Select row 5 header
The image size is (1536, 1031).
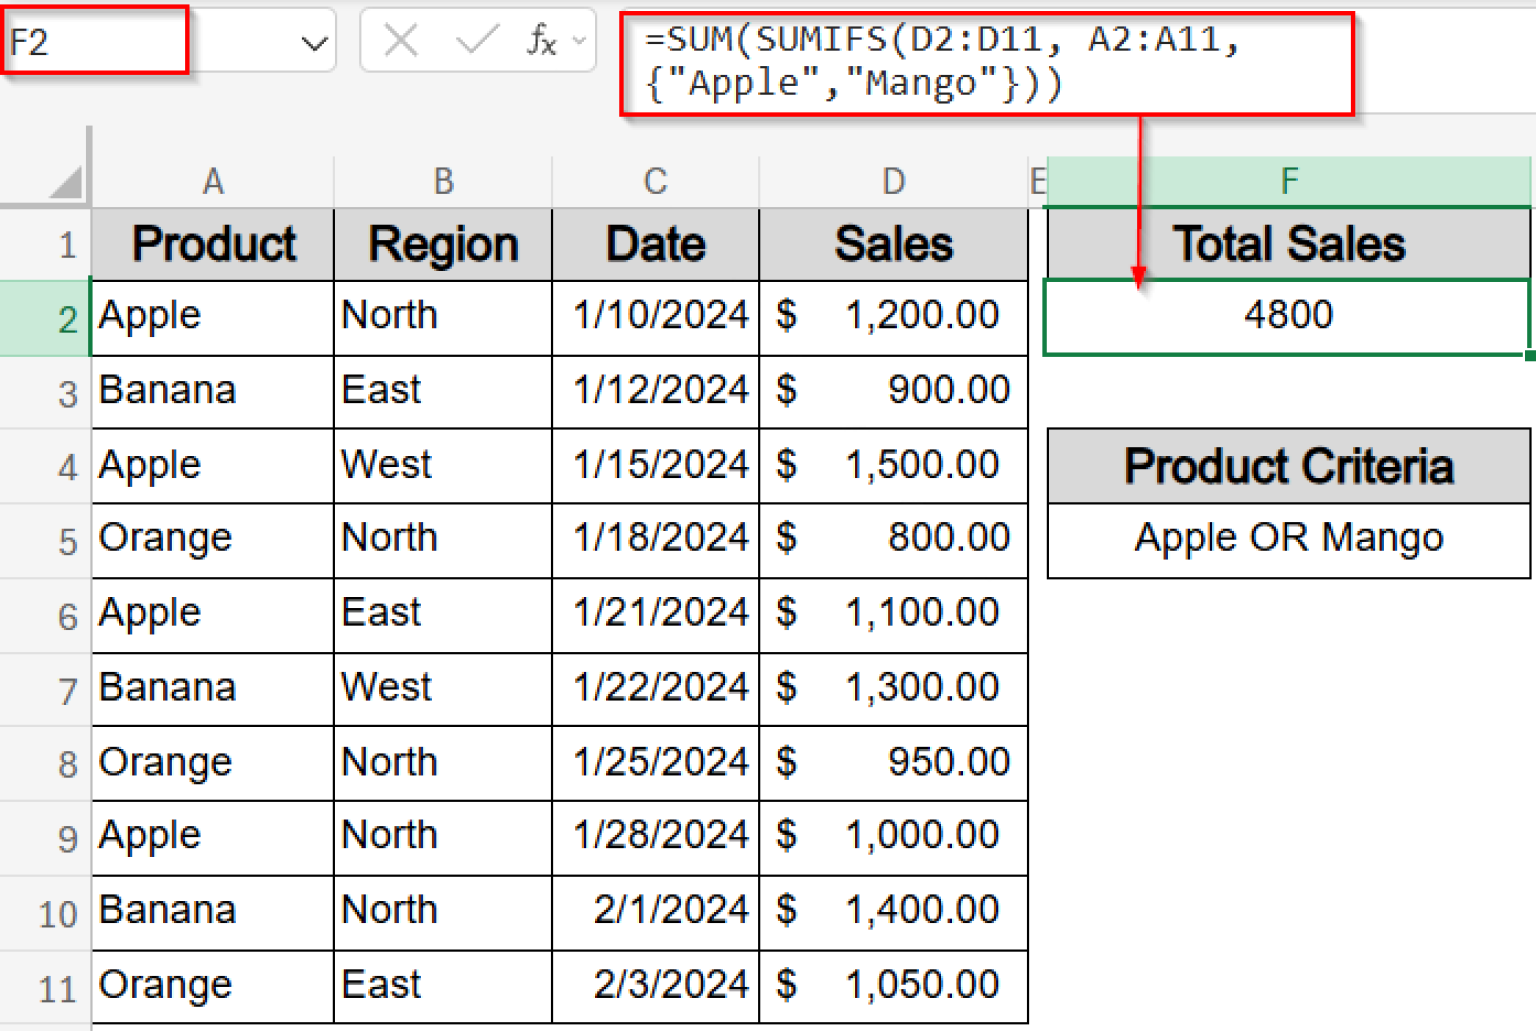(x=66, y=540)
